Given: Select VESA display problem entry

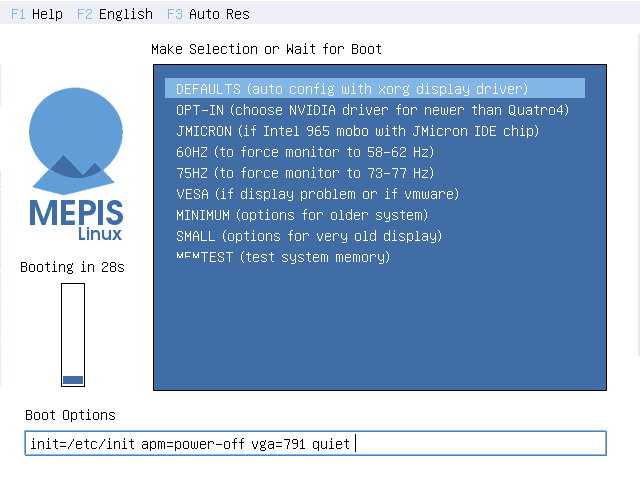Looking at the screenshot, I should pyautogui.click(x=318, y=194).
